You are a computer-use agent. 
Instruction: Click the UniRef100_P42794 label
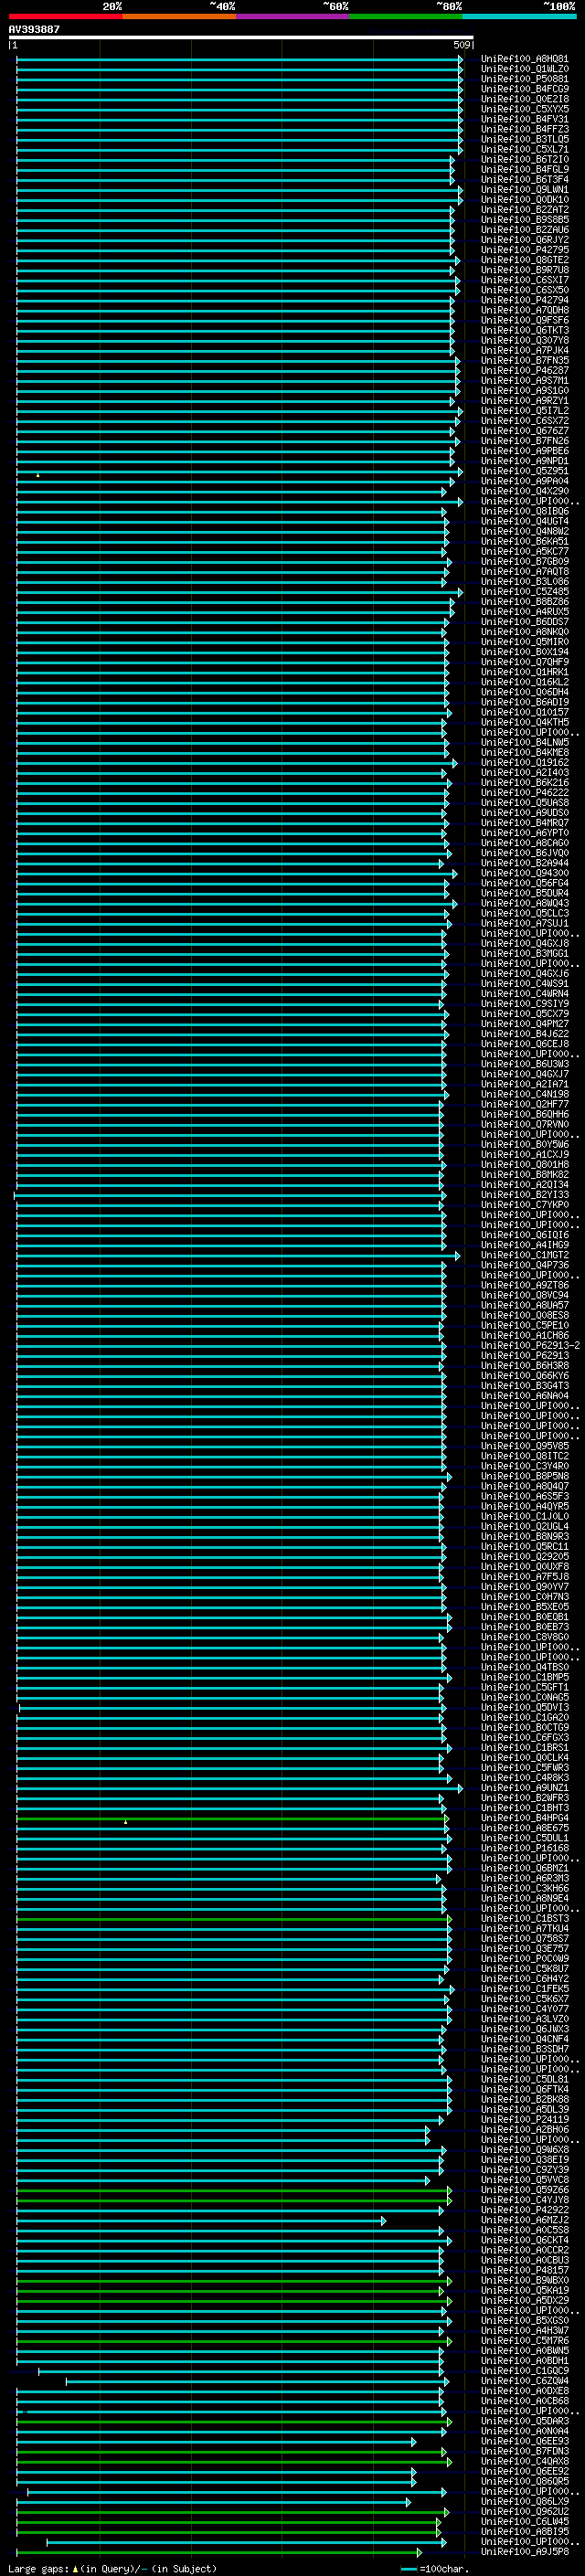pyautogui.click(x=524, y=300)
